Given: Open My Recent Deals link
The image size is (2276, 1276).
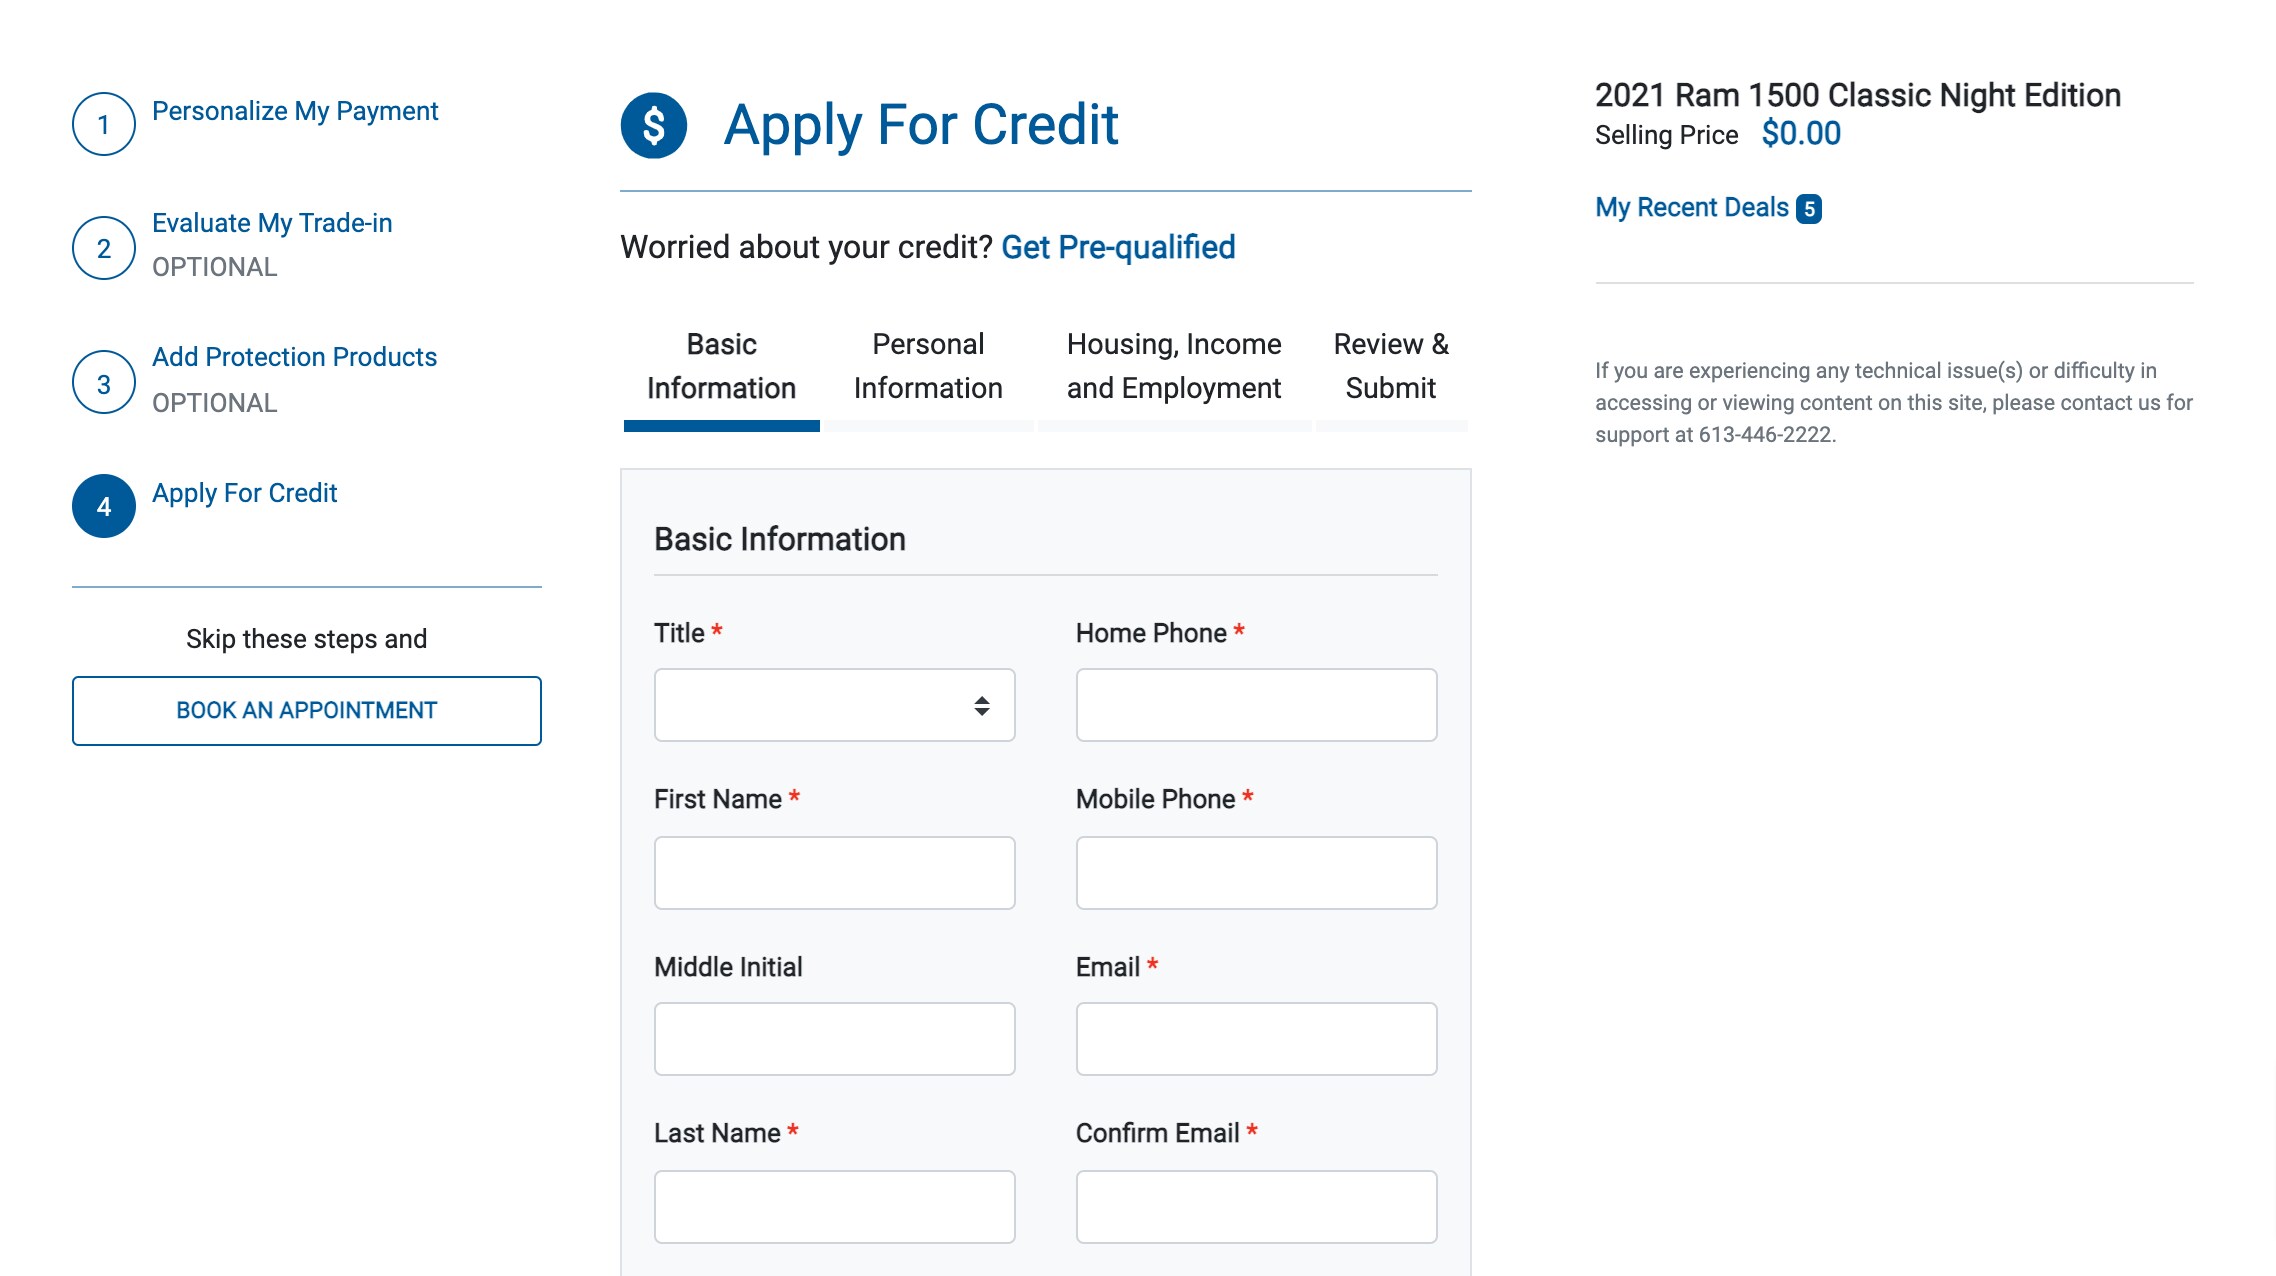Looking at the screenshot, I should (x=1692, y=207).
